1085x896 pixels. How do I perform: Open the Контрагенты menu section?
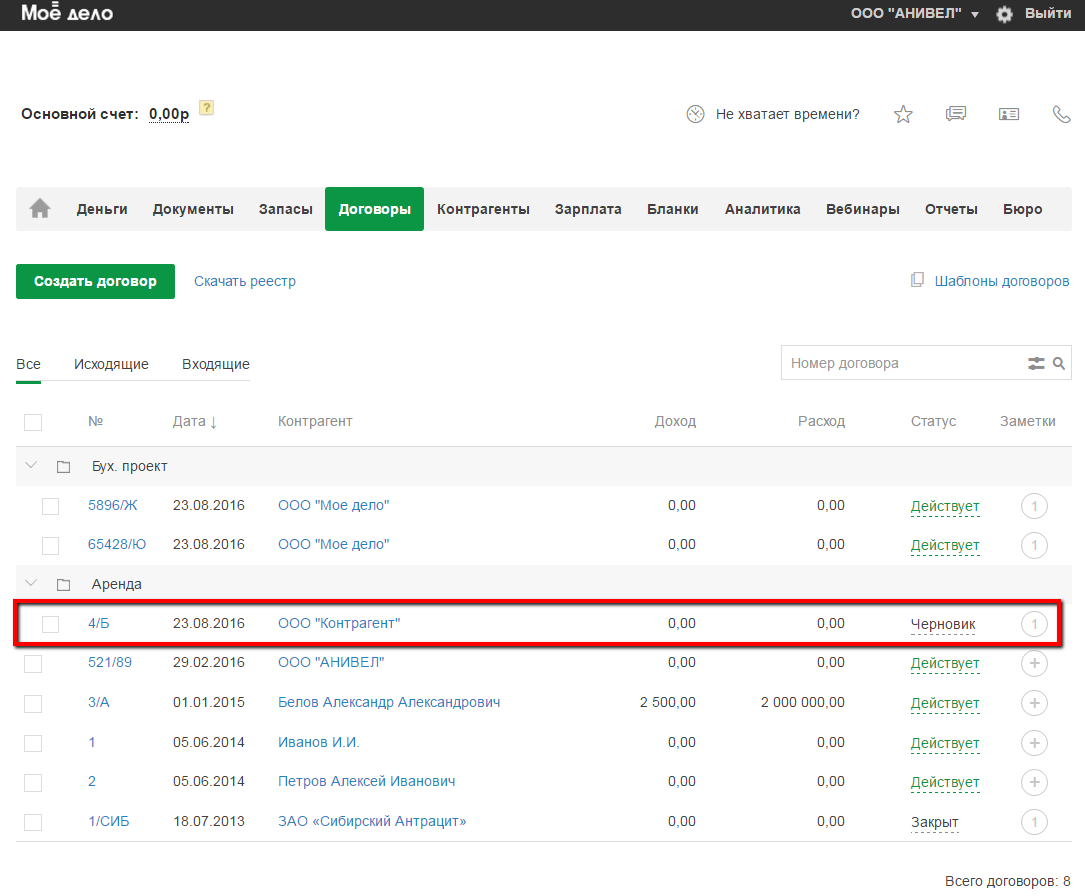(x=483, y=209)
